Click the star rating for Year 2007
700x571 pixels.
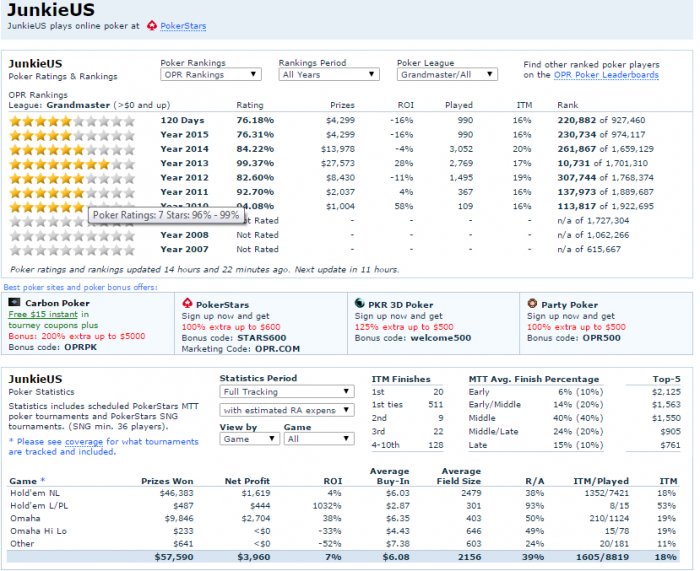click(71, 249)
